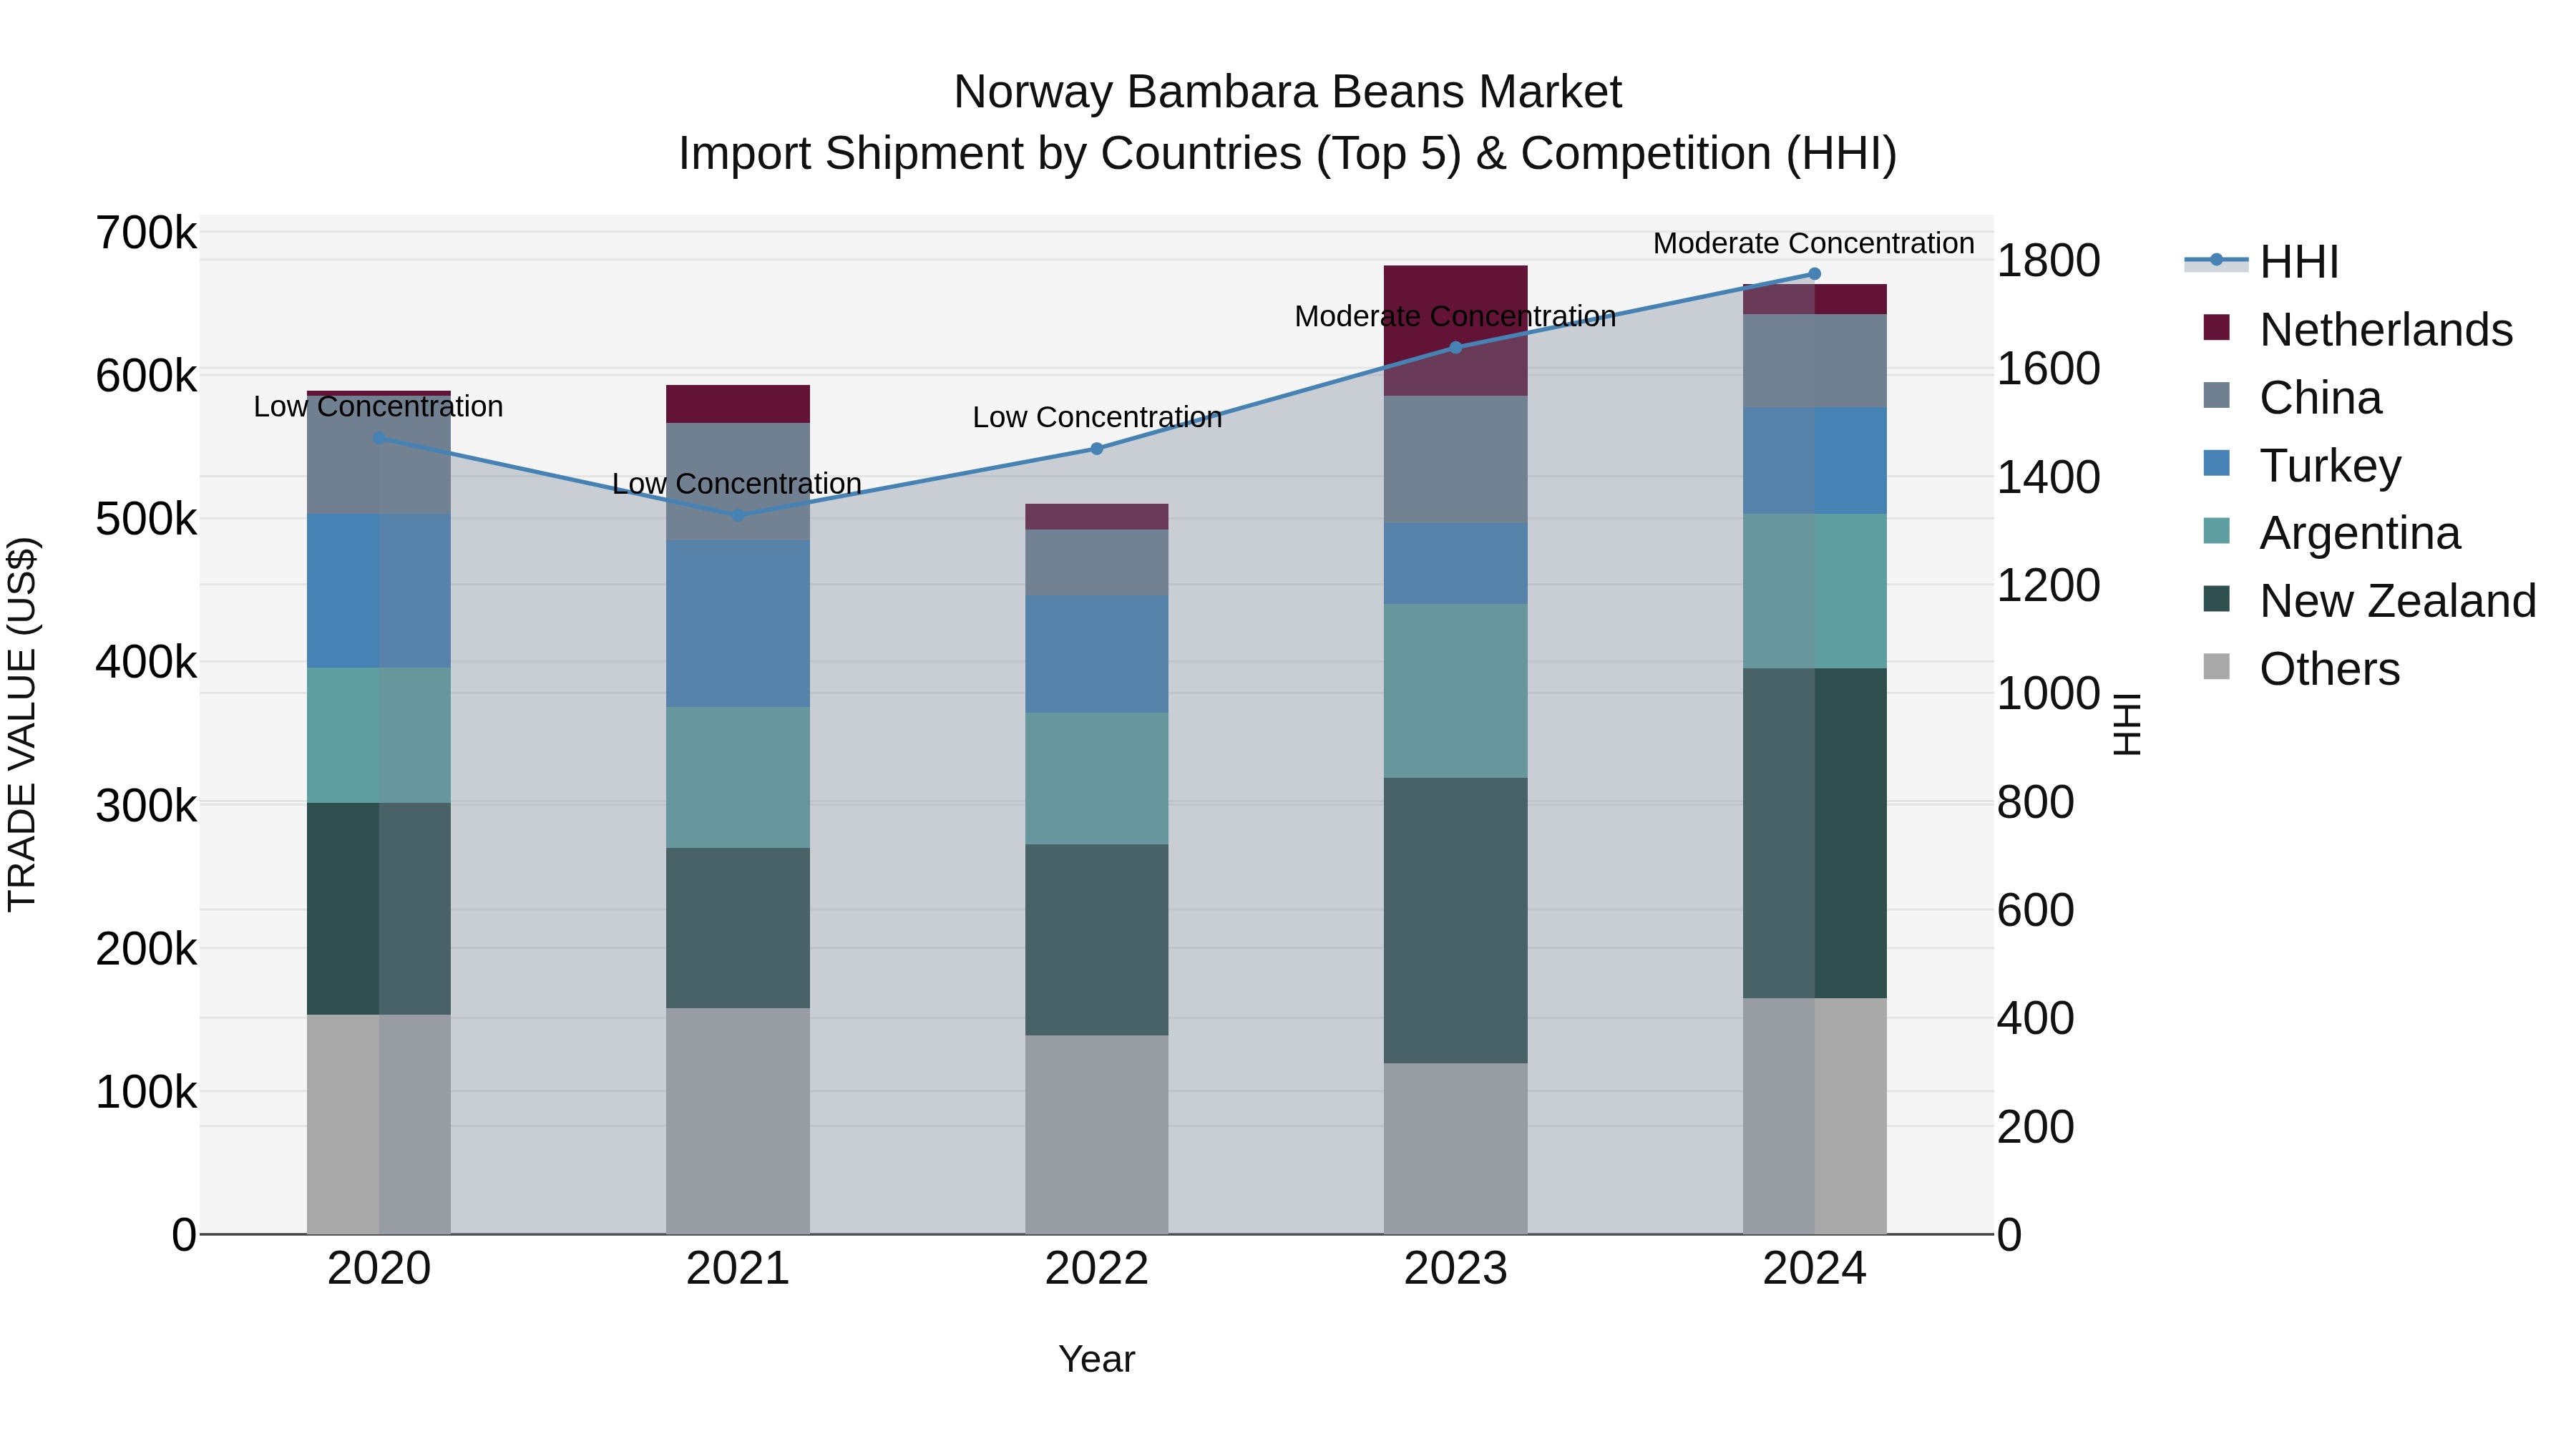Toggle Argentina series in the legend
2576x1449 pixels.
[2331, 533]
